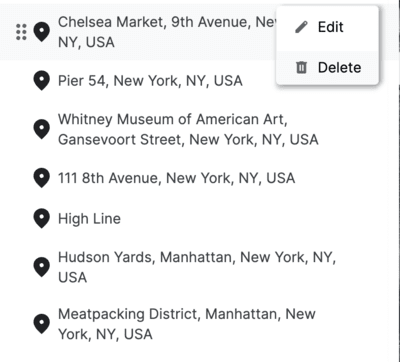Viewport: 400px width, 362px height.
Task: Click the location pin for 111 8th Avenue
Action: [x=42, y=178]
